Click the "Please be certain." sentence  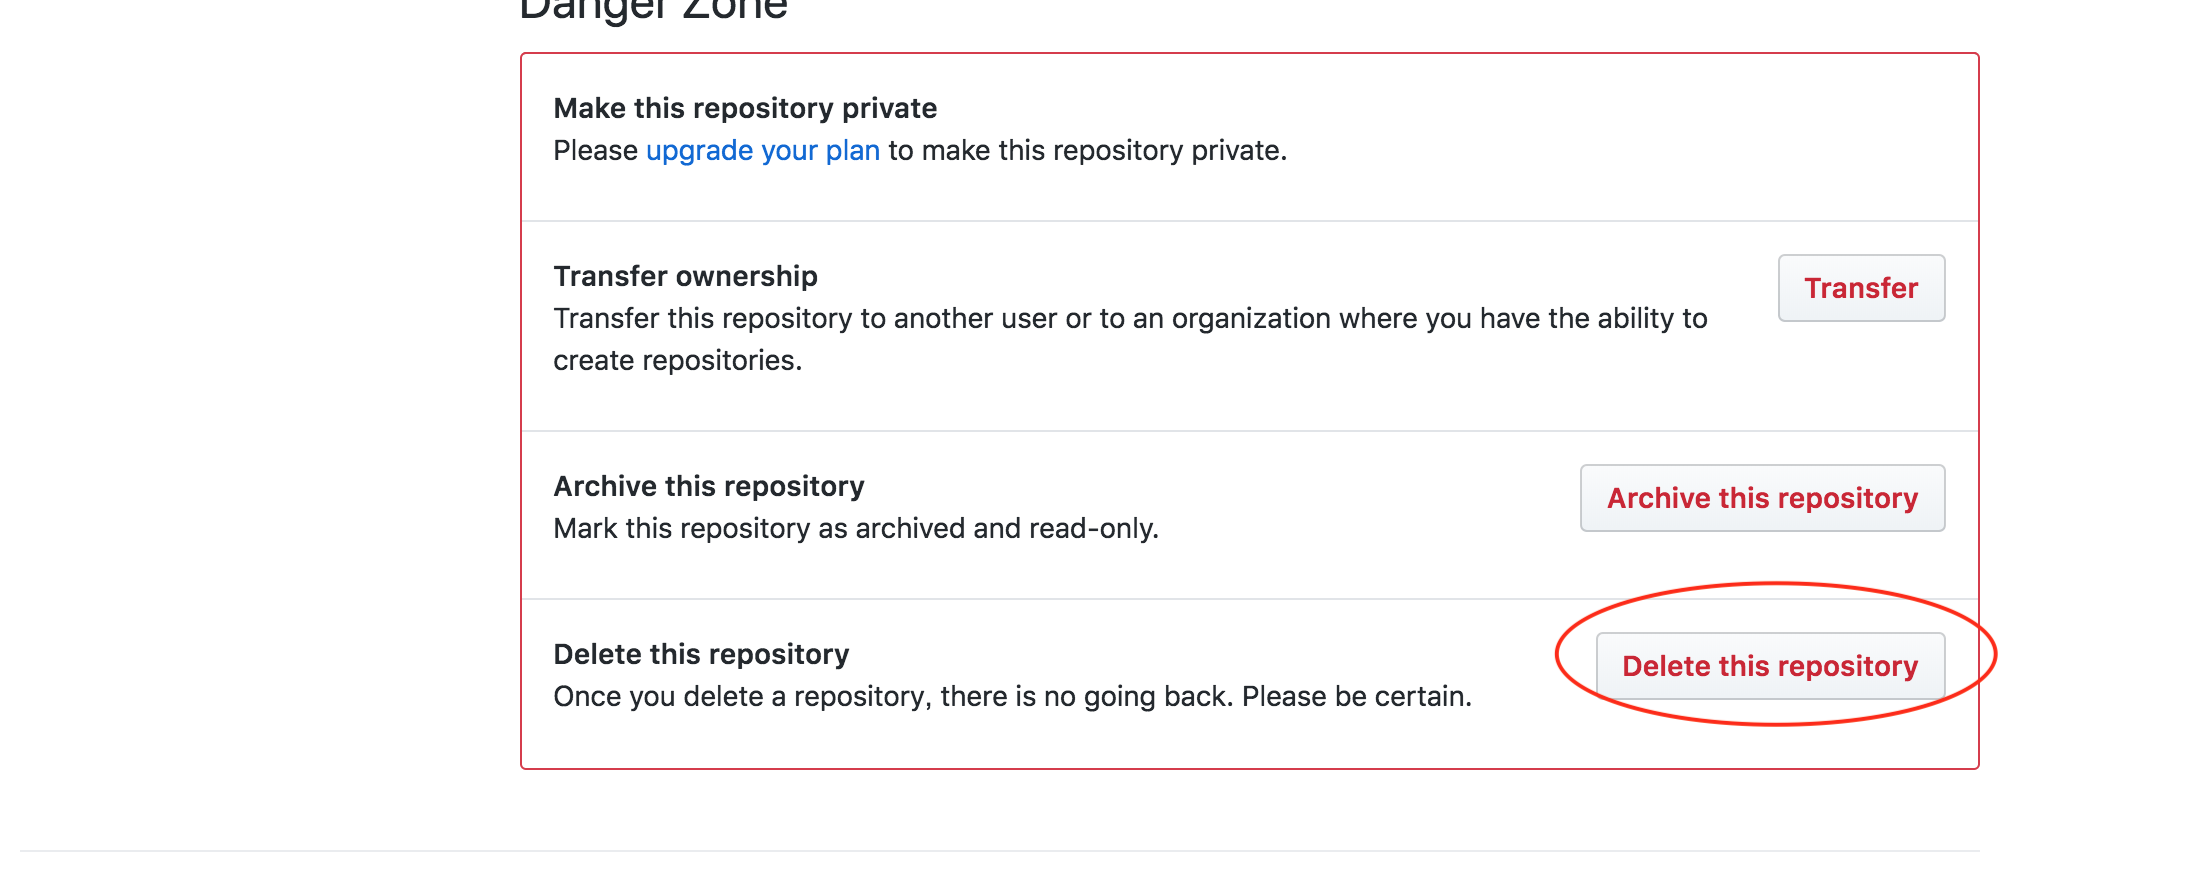[x=1356, y=696]
